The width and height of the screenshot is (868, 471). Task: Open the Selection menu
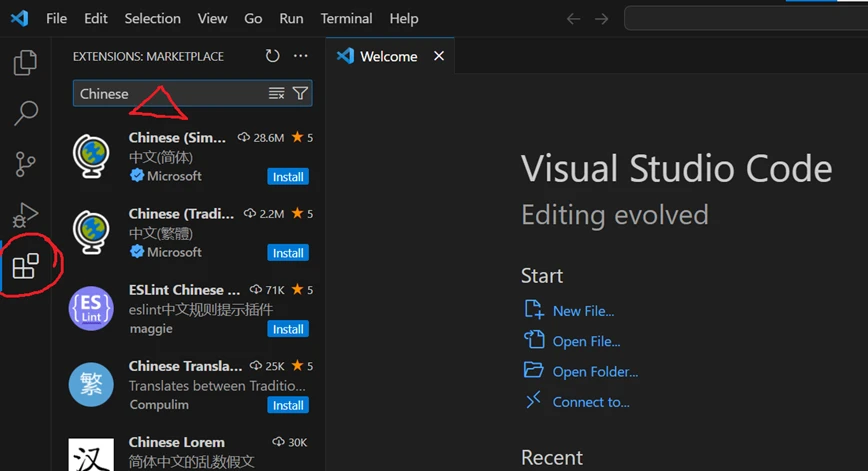pos(152,19)
